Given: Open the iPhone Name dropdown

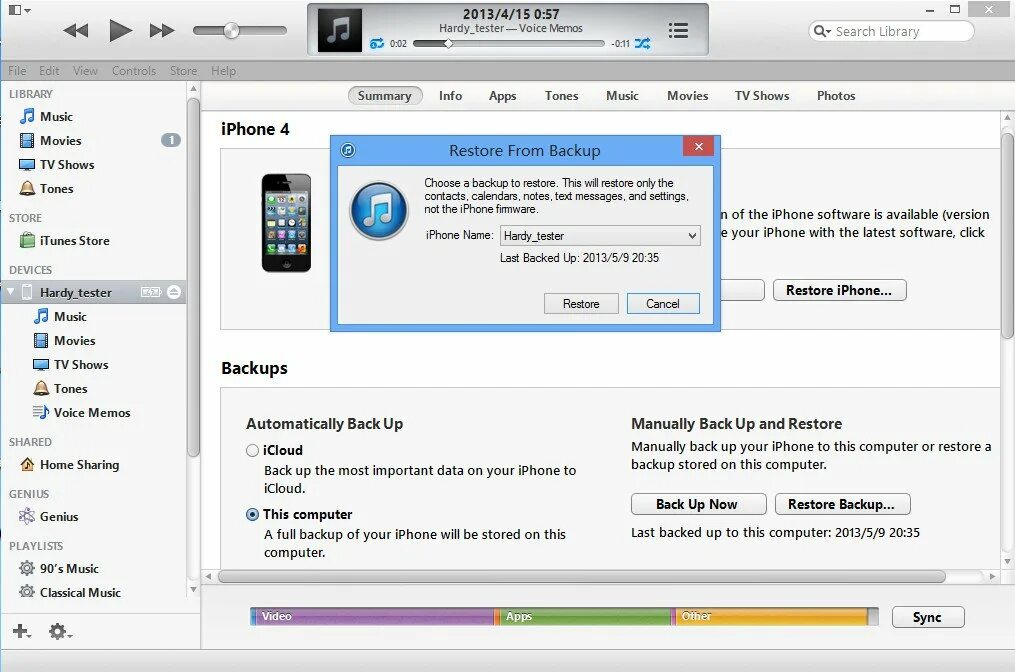Looking at the screenshot, I should pos(600,236).
